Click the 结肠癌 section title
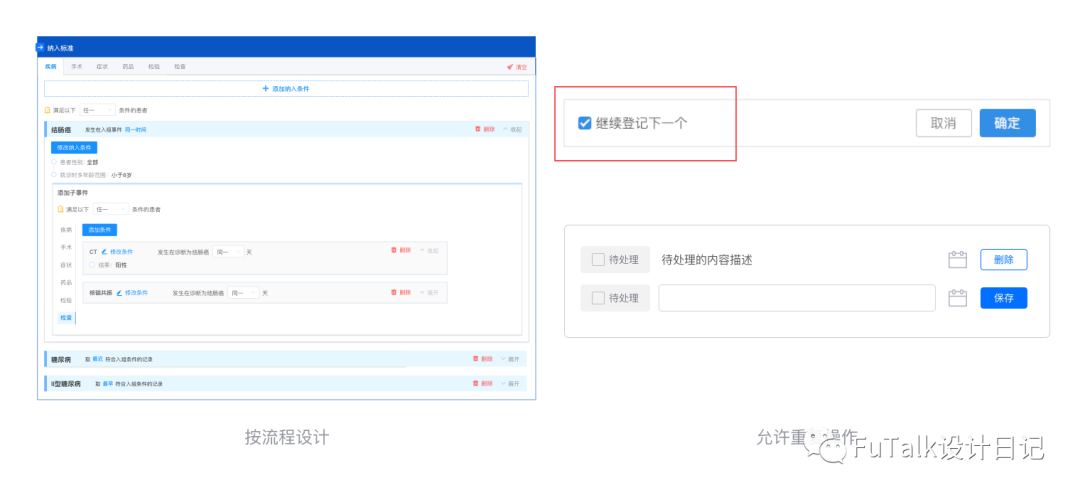The width and height of the screenshot is (1080, 495). coord(63,129)
